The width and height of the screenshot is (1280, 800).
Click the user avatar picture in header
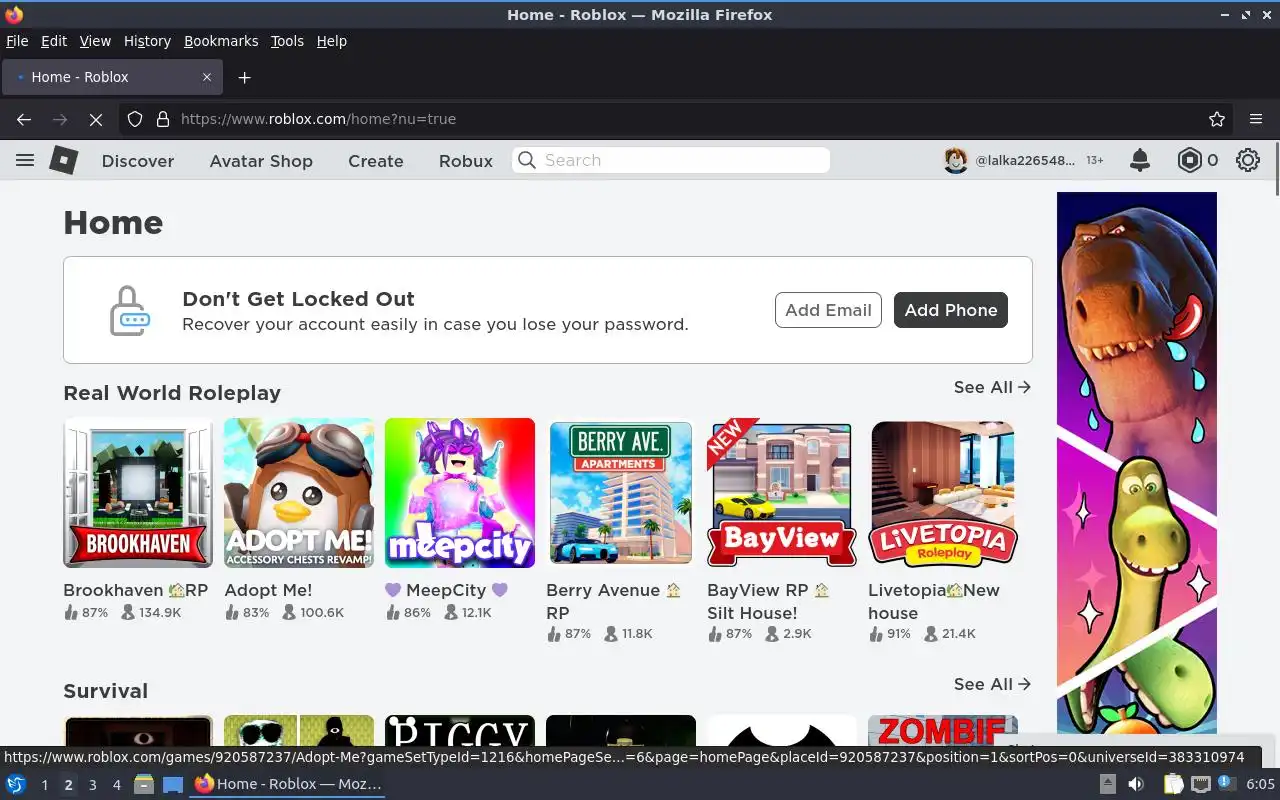click(956, 160)
